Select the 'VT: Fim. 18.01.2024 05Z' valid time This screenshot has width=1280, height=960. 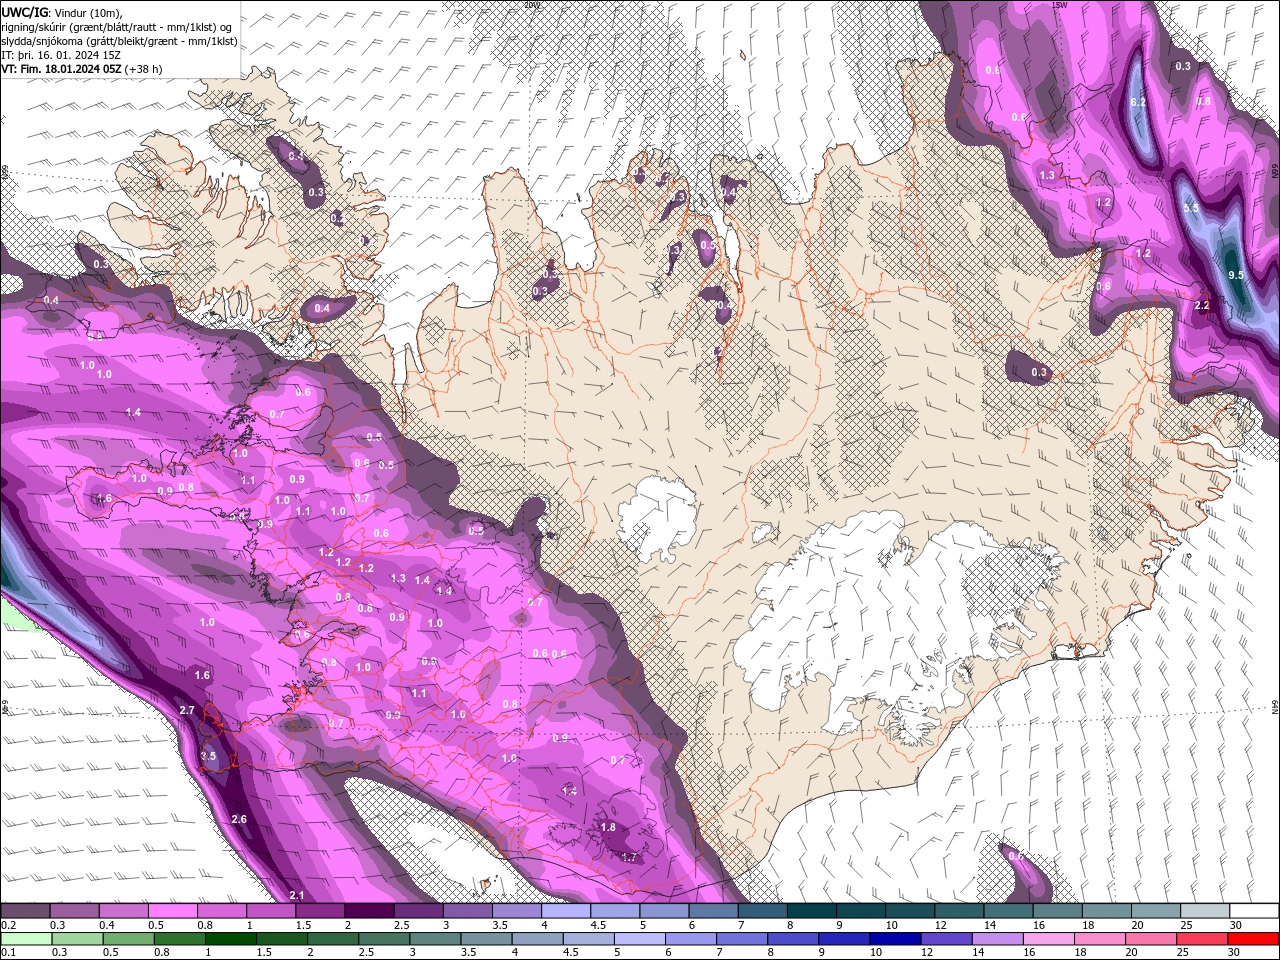(61, 69)
